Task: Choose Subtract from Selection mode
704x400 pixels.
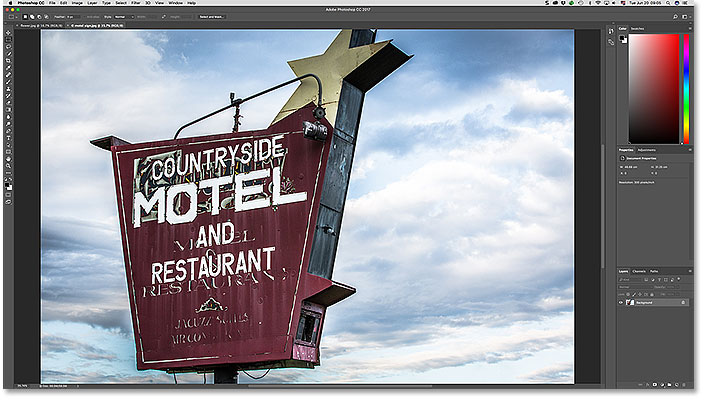Action: pyautogui.click(x=39, y=17)
